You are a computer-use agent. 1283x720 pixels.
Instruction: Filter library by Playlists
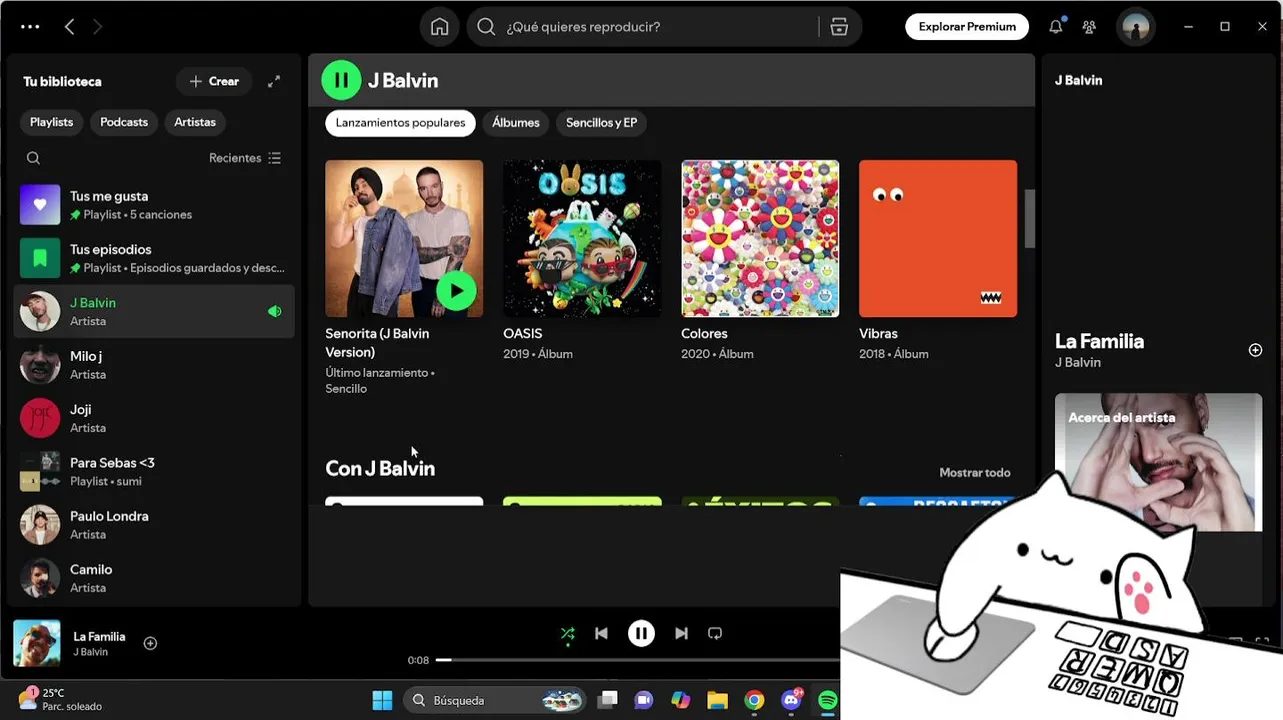coord(51,122)
